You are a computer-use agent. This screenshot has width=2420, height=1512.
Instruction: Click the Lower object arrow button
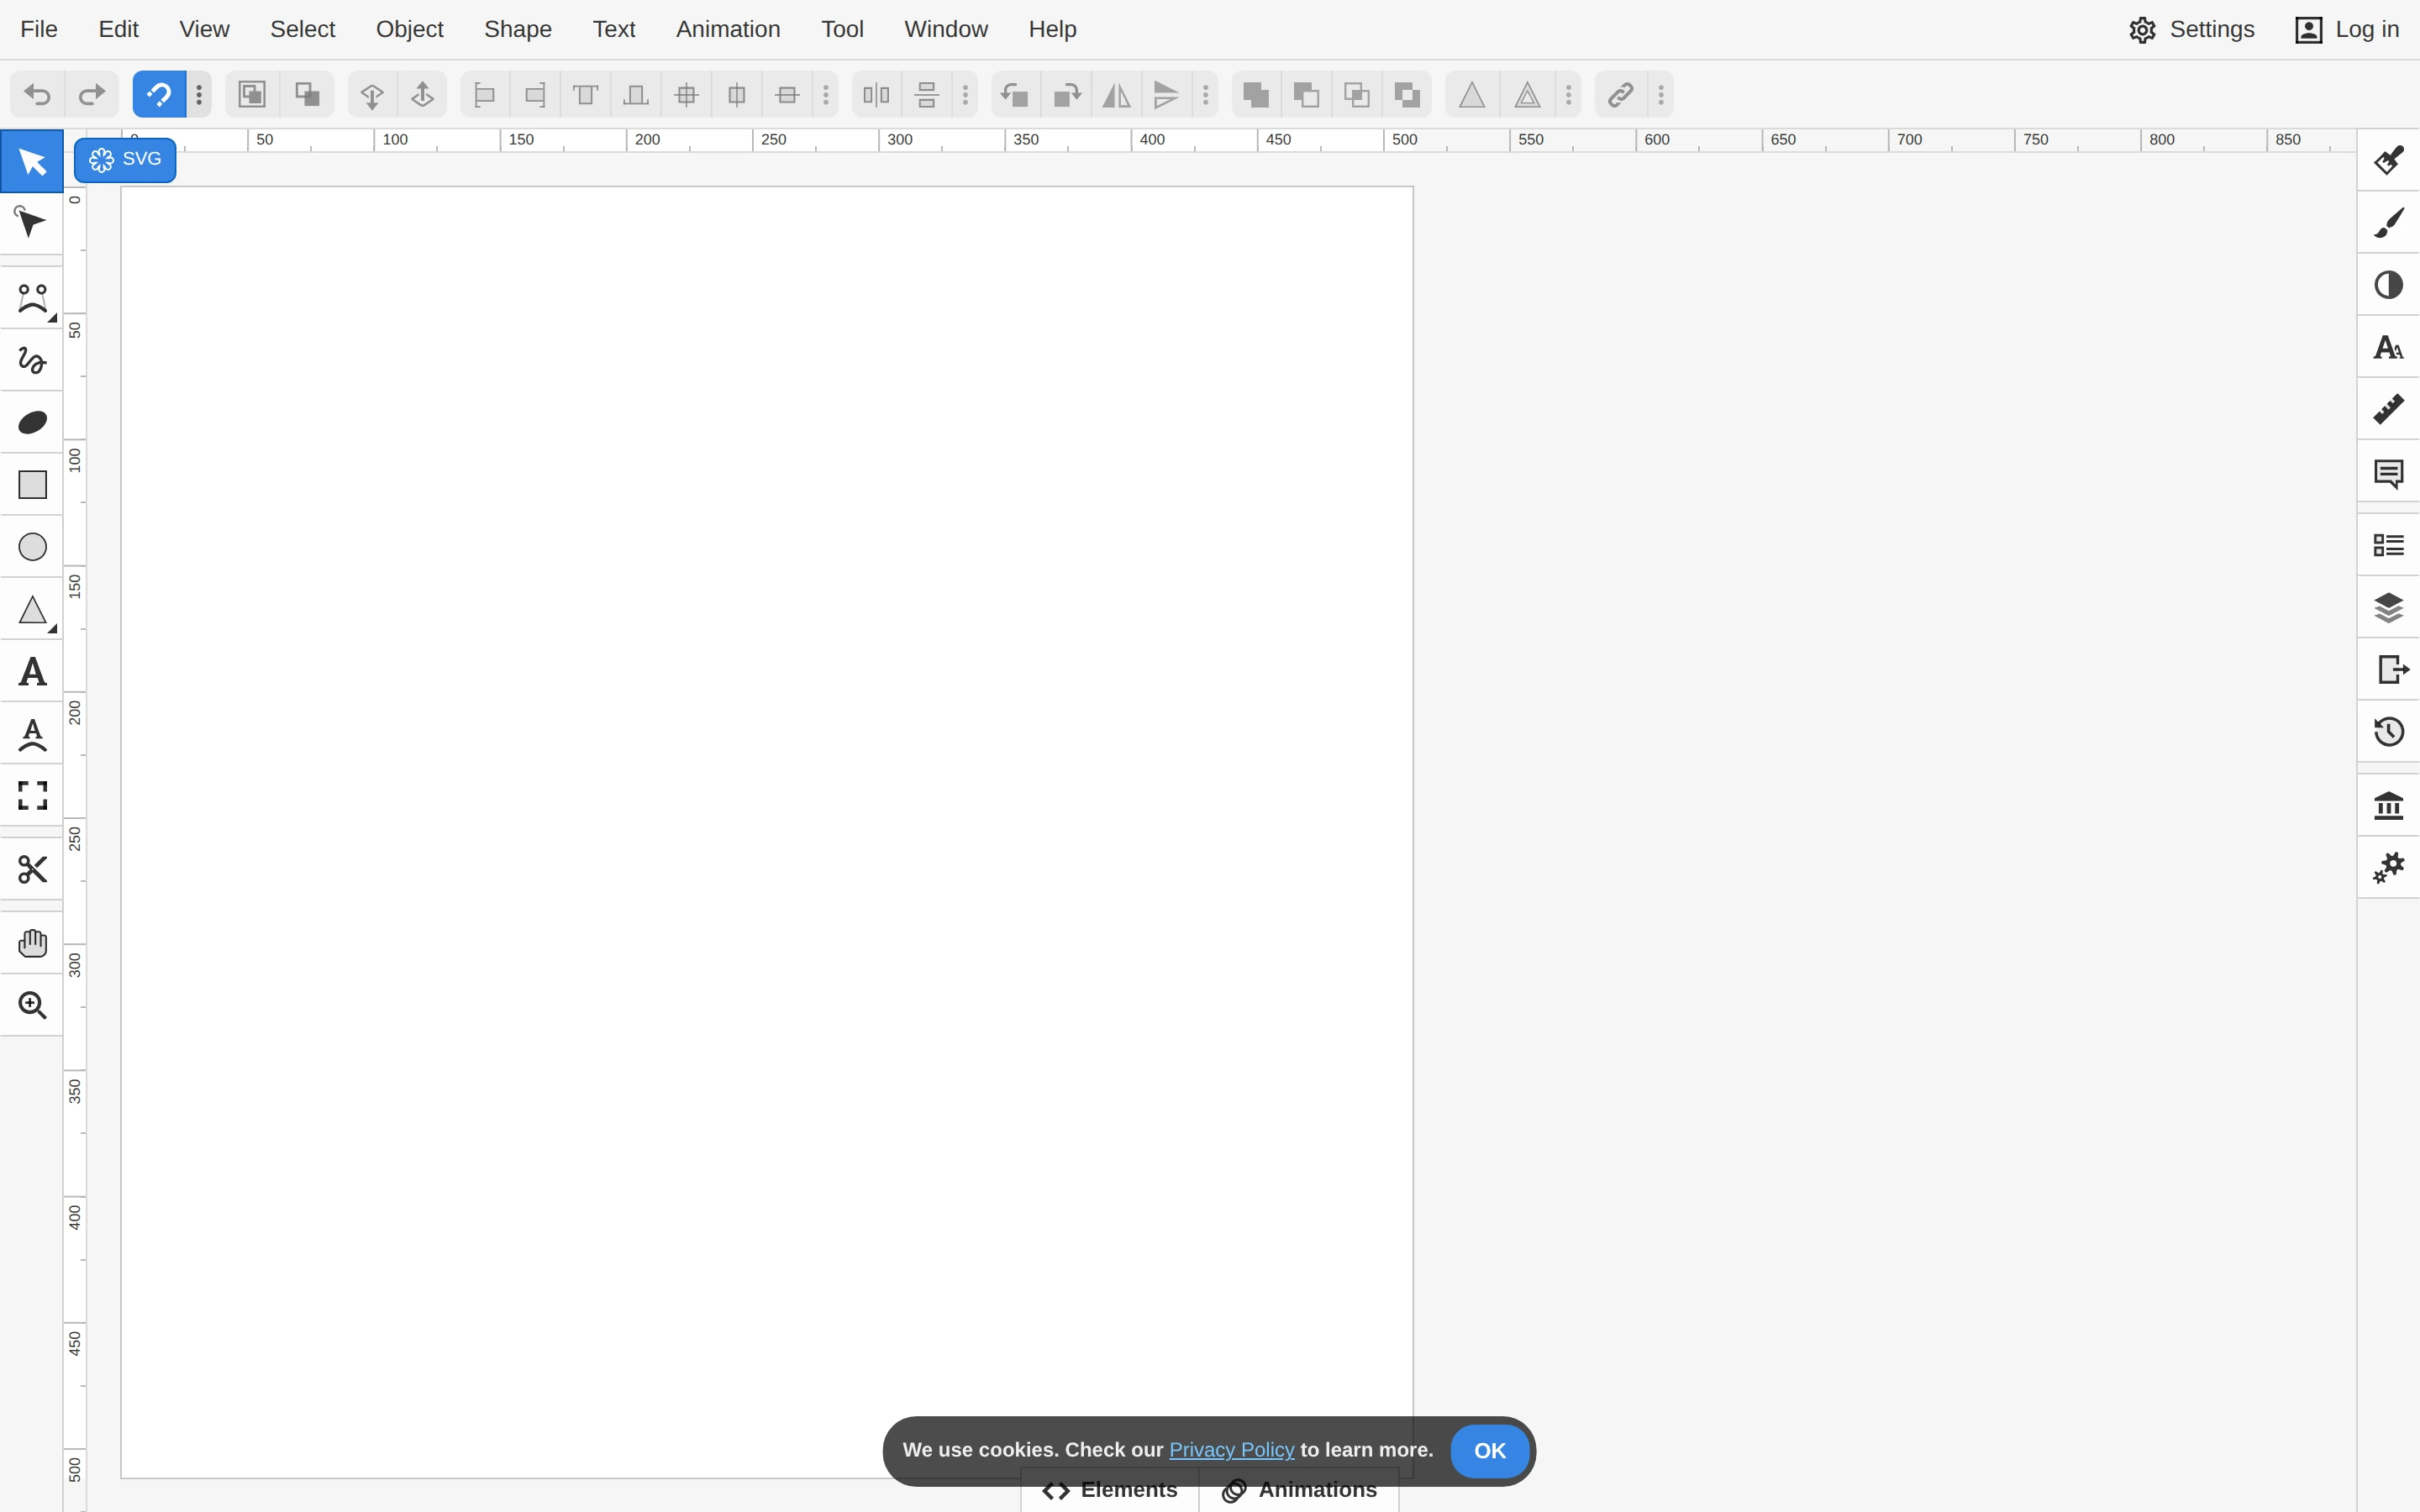tap(372, 95)
